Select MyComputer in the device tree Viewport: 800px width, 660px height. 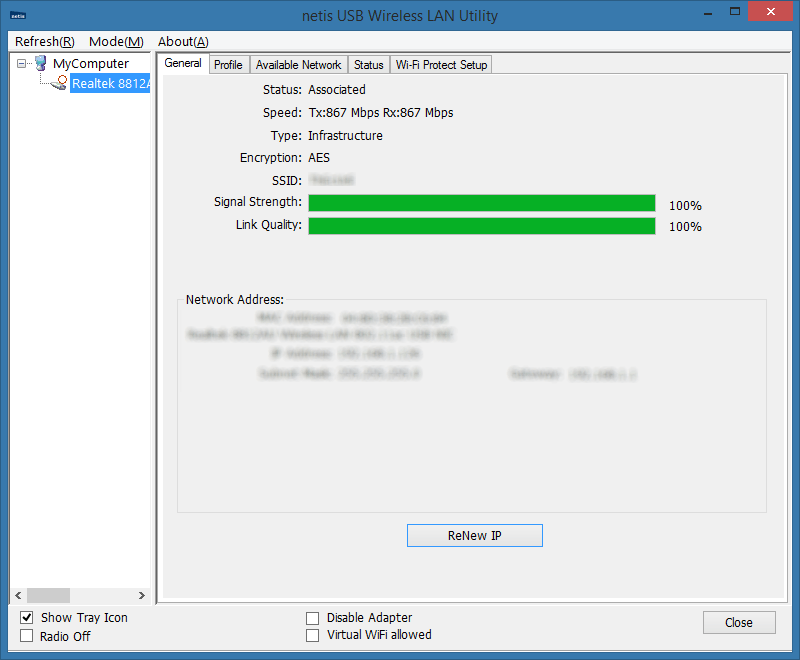click(91, 64)
